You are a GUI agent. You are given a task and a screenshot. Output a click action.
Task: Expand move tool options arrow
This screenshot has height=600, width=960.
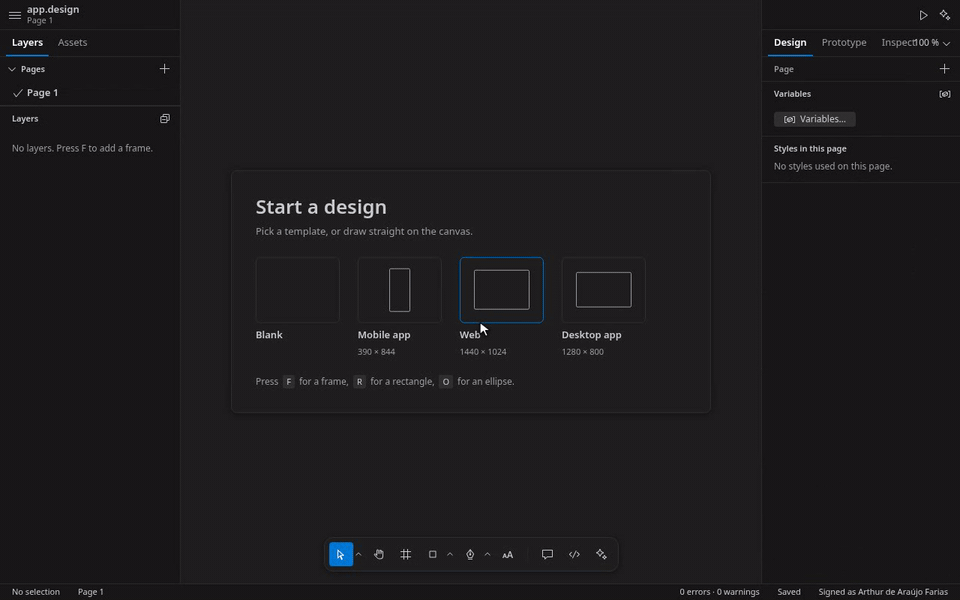pyautogui.click(x=359, y=555)
